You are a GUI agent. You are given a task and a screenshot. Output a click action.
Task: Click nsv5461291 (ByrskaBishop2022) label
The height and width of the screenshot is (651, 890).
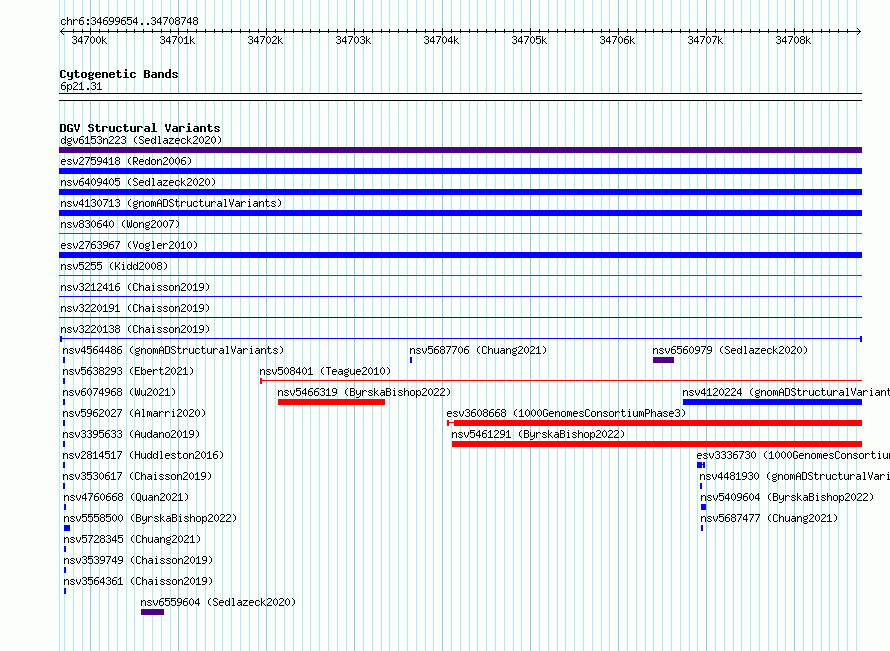click(x=538, y=434)
